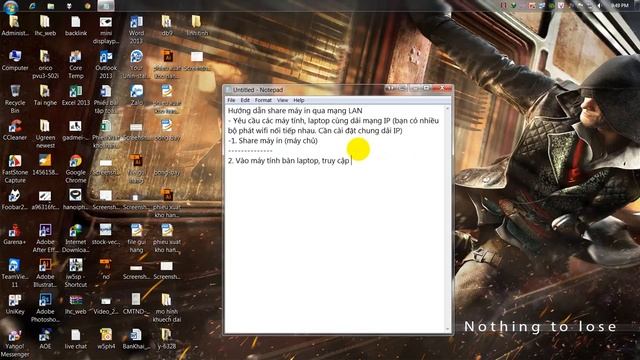This screenshot has height=360, width=640.
Task: Open the w5ph4 file icon
Action: (x=106, y=340)
